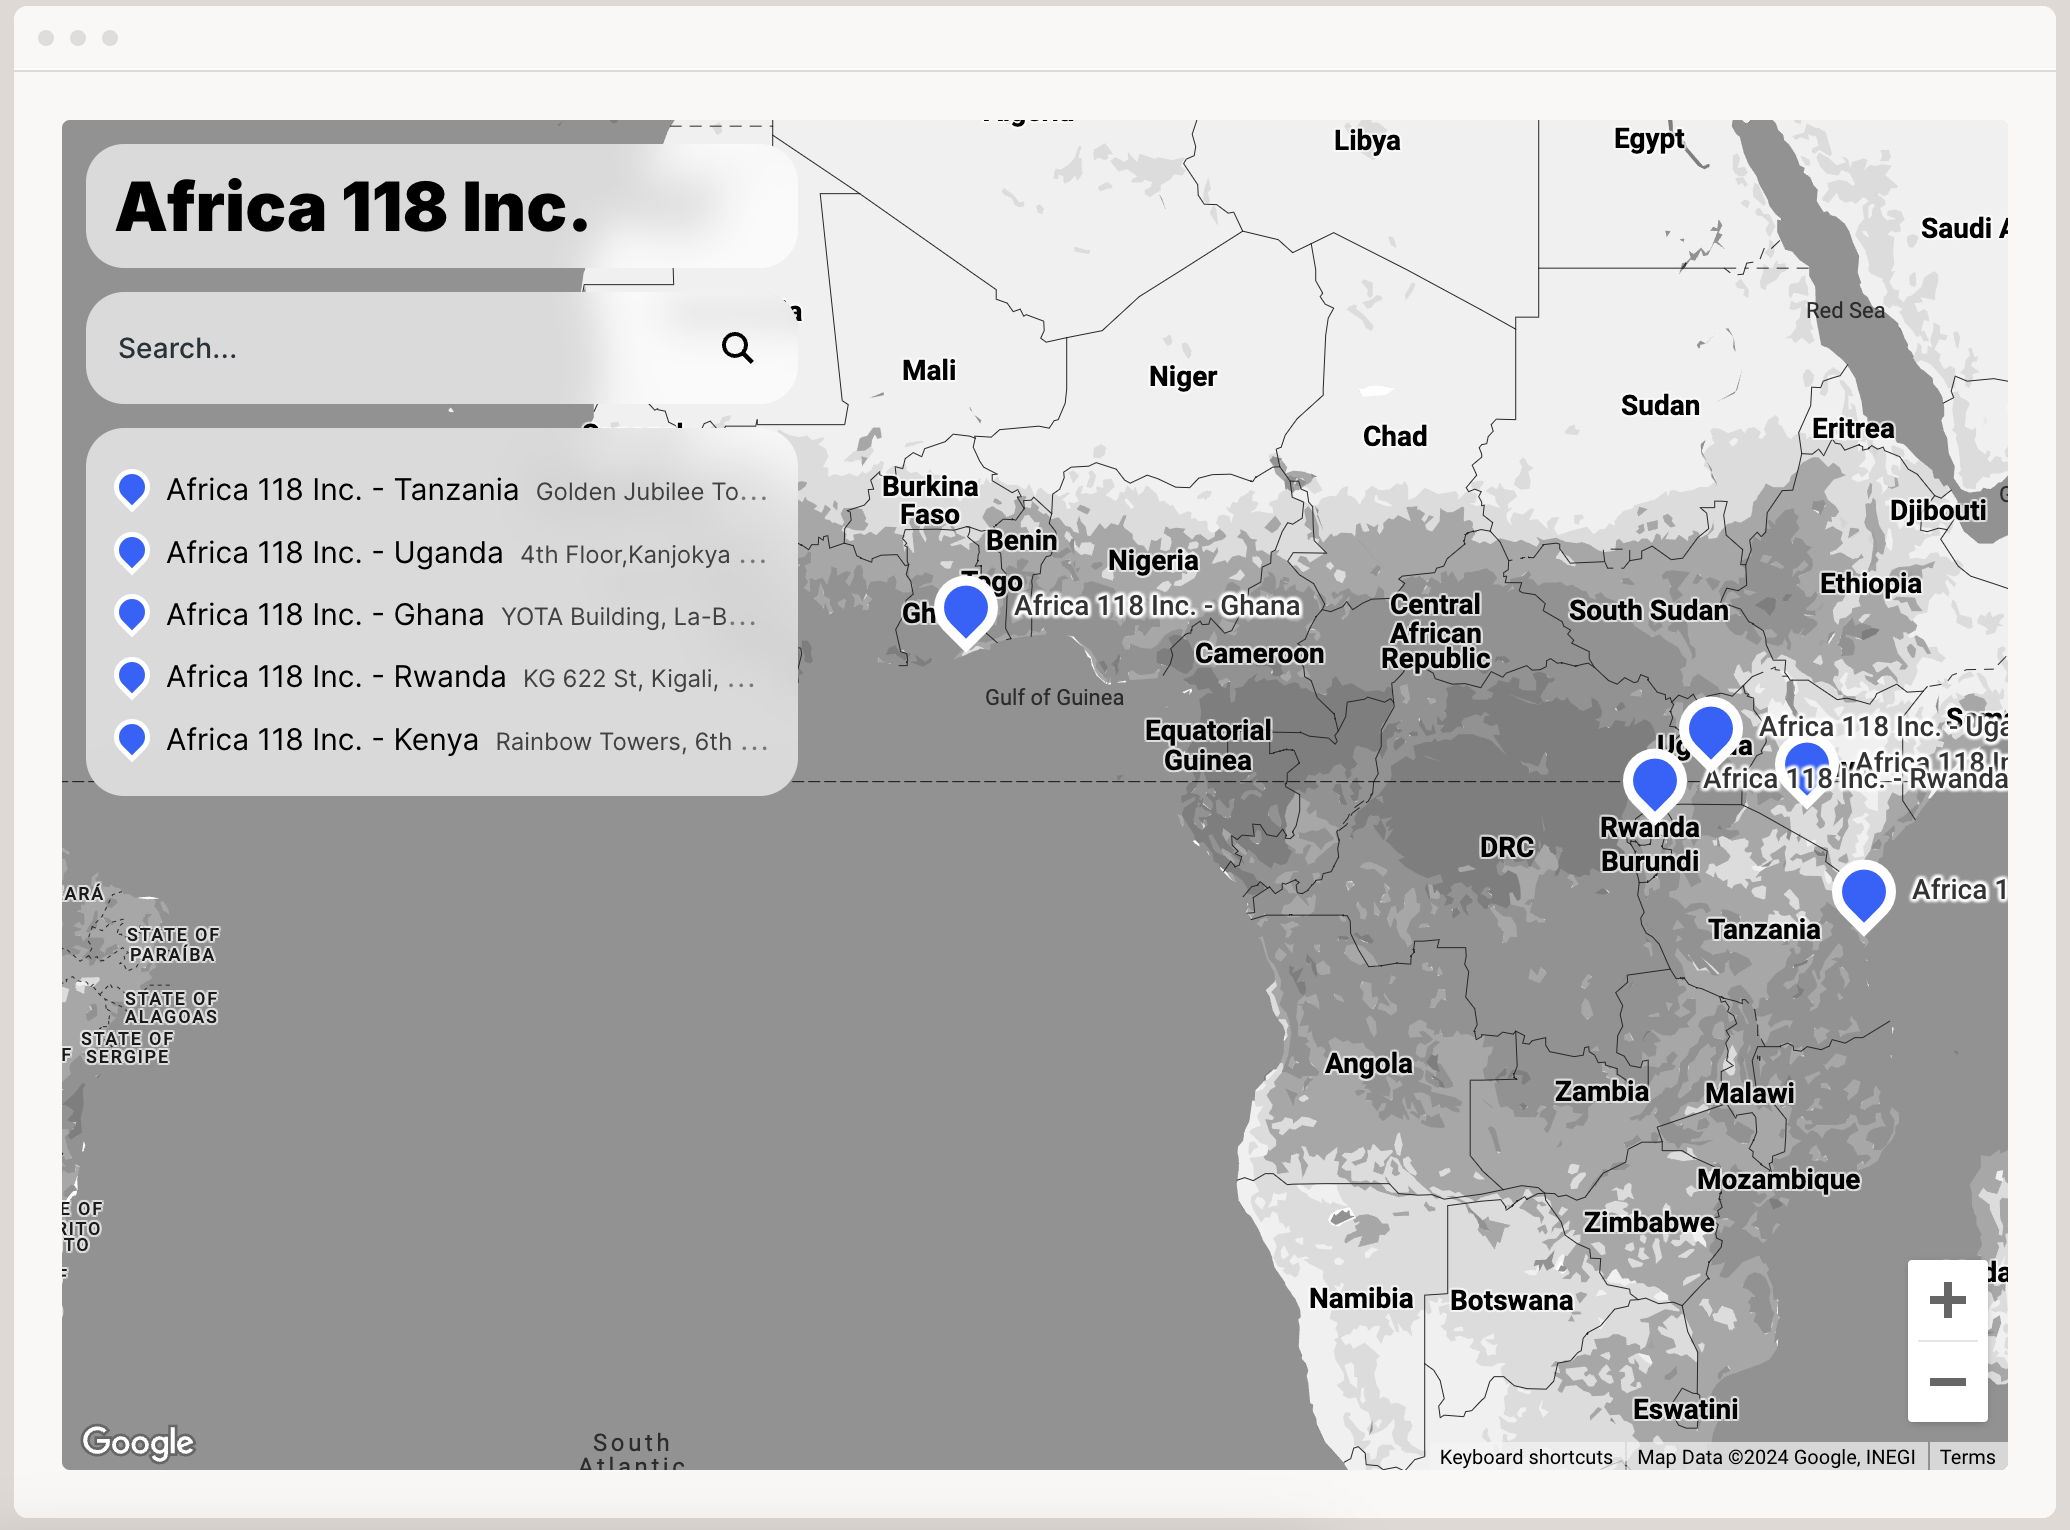2070x1530 pixels.
Task: Select the Ghana marker on the map
Action: coord(963,612)
